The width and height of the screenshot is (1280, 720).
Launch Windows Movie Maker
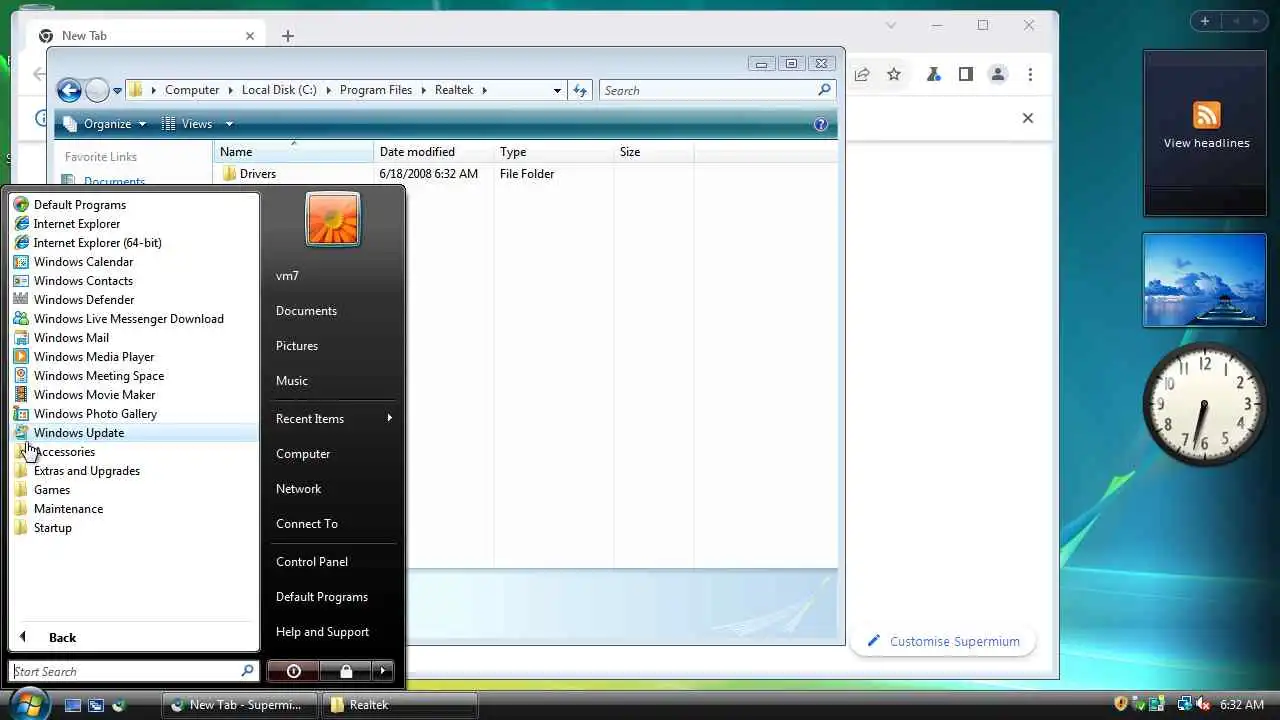tap(134, 395)
